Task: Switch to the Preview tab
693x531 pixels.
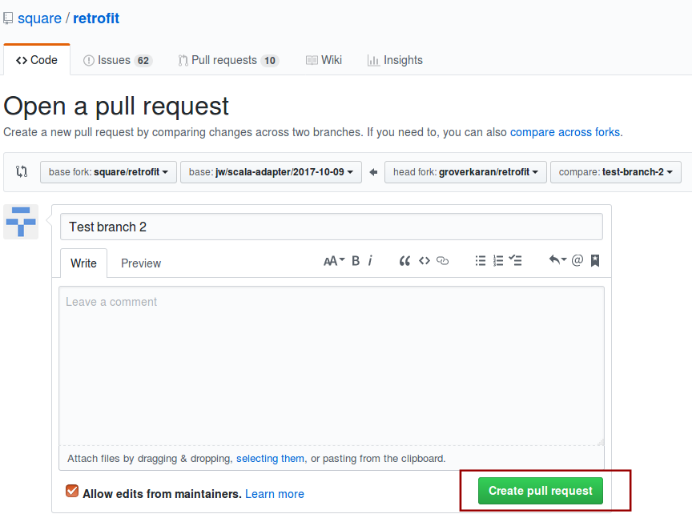Action: pyautogui.click(x=141, y=263)
